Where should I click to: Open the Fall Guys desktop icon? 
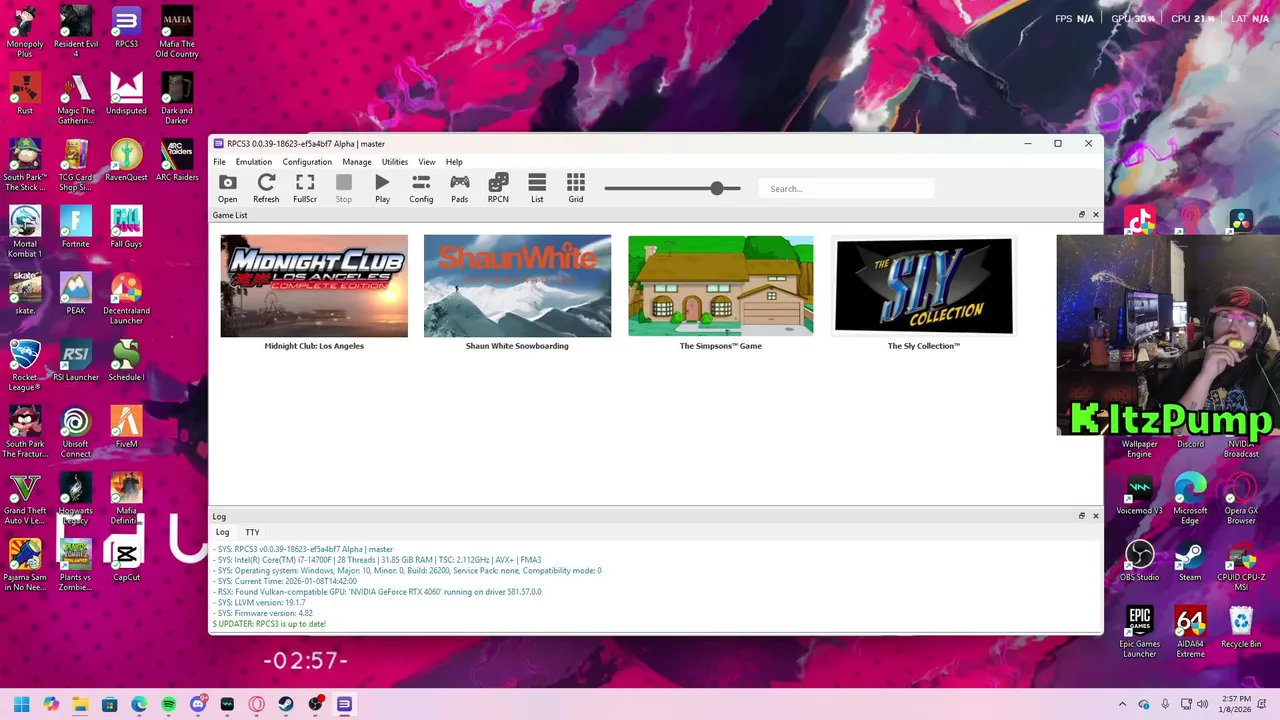[126, 227]
